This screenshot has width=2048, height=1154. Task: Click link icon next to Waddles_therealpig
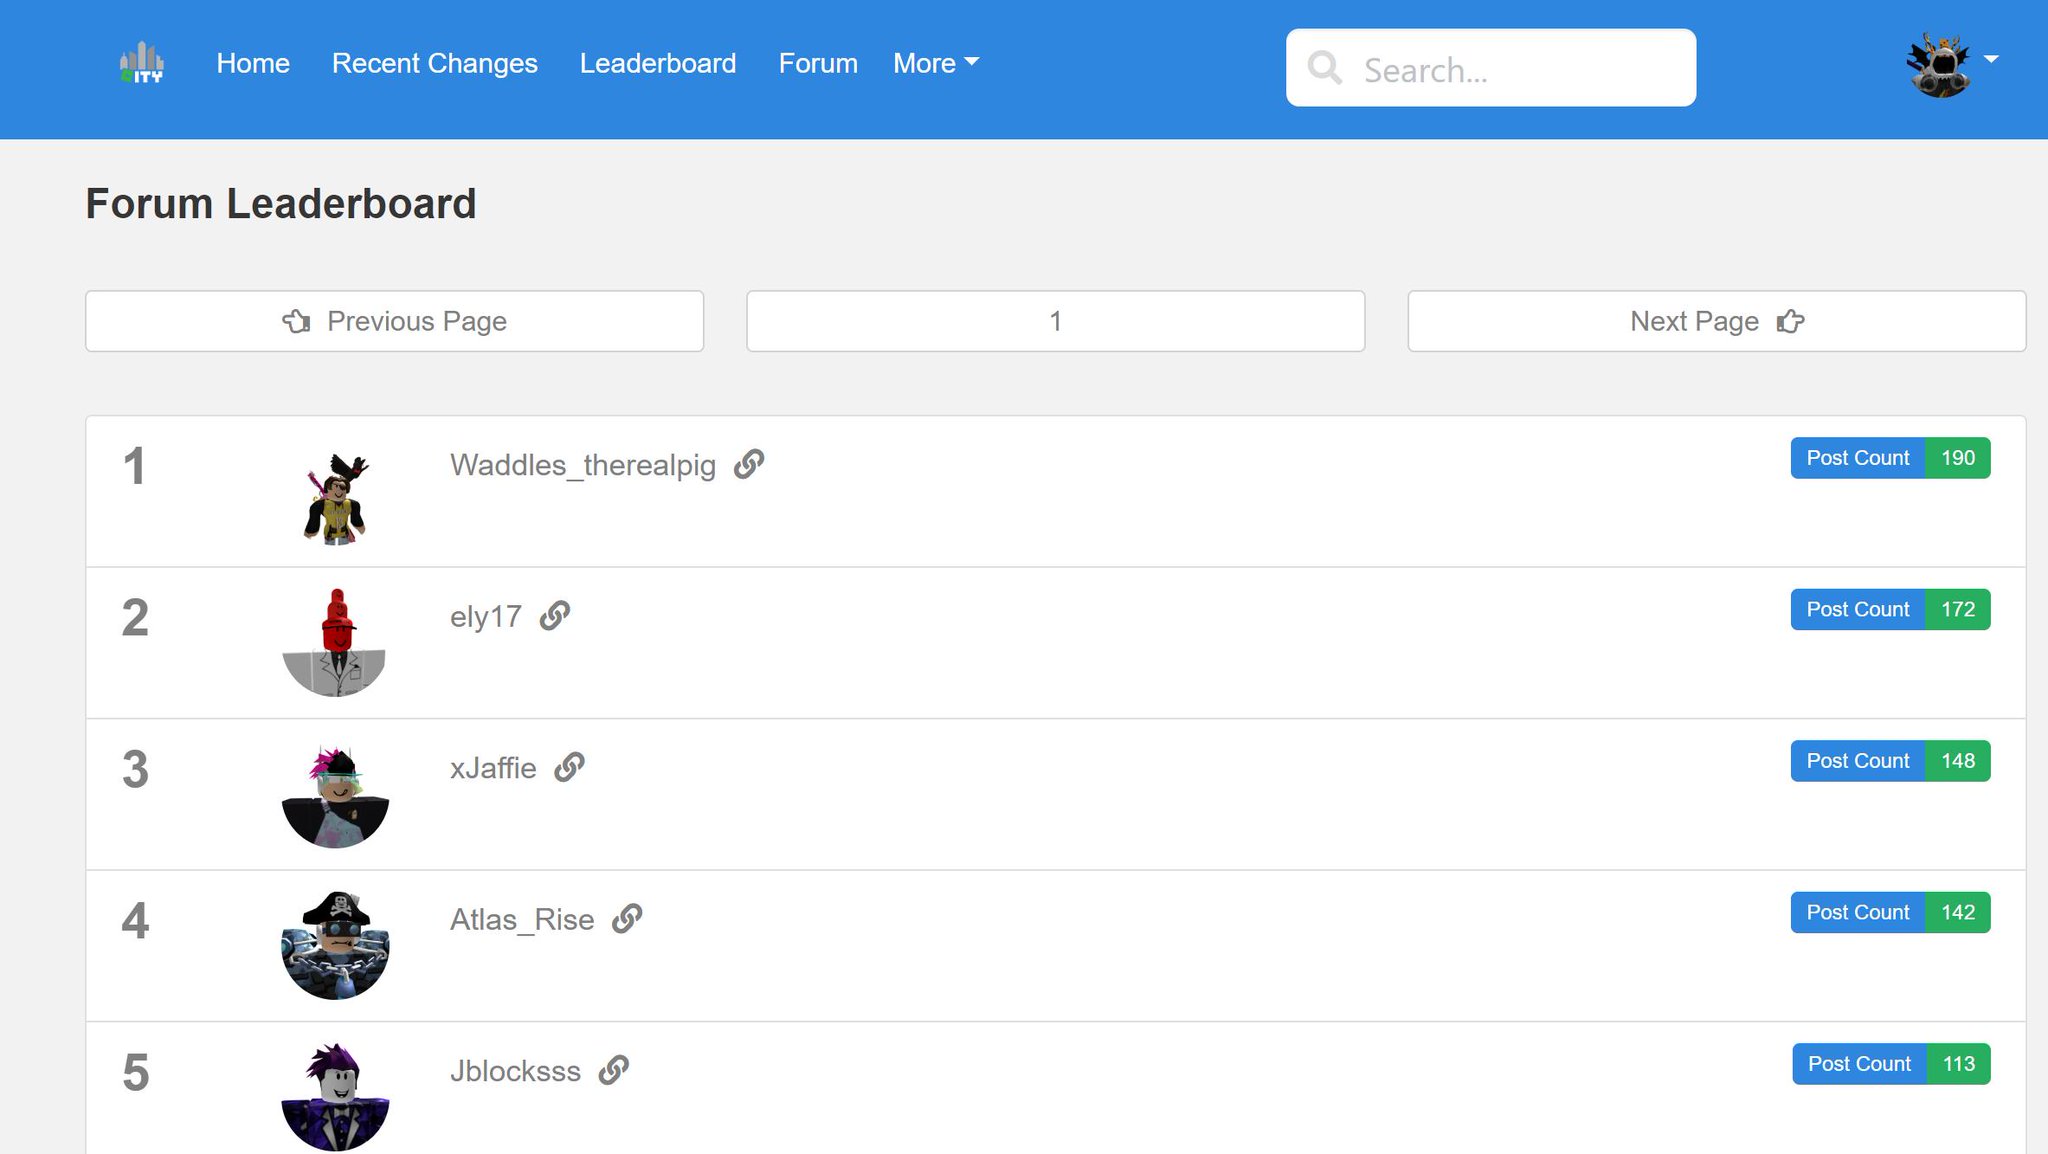749,464
